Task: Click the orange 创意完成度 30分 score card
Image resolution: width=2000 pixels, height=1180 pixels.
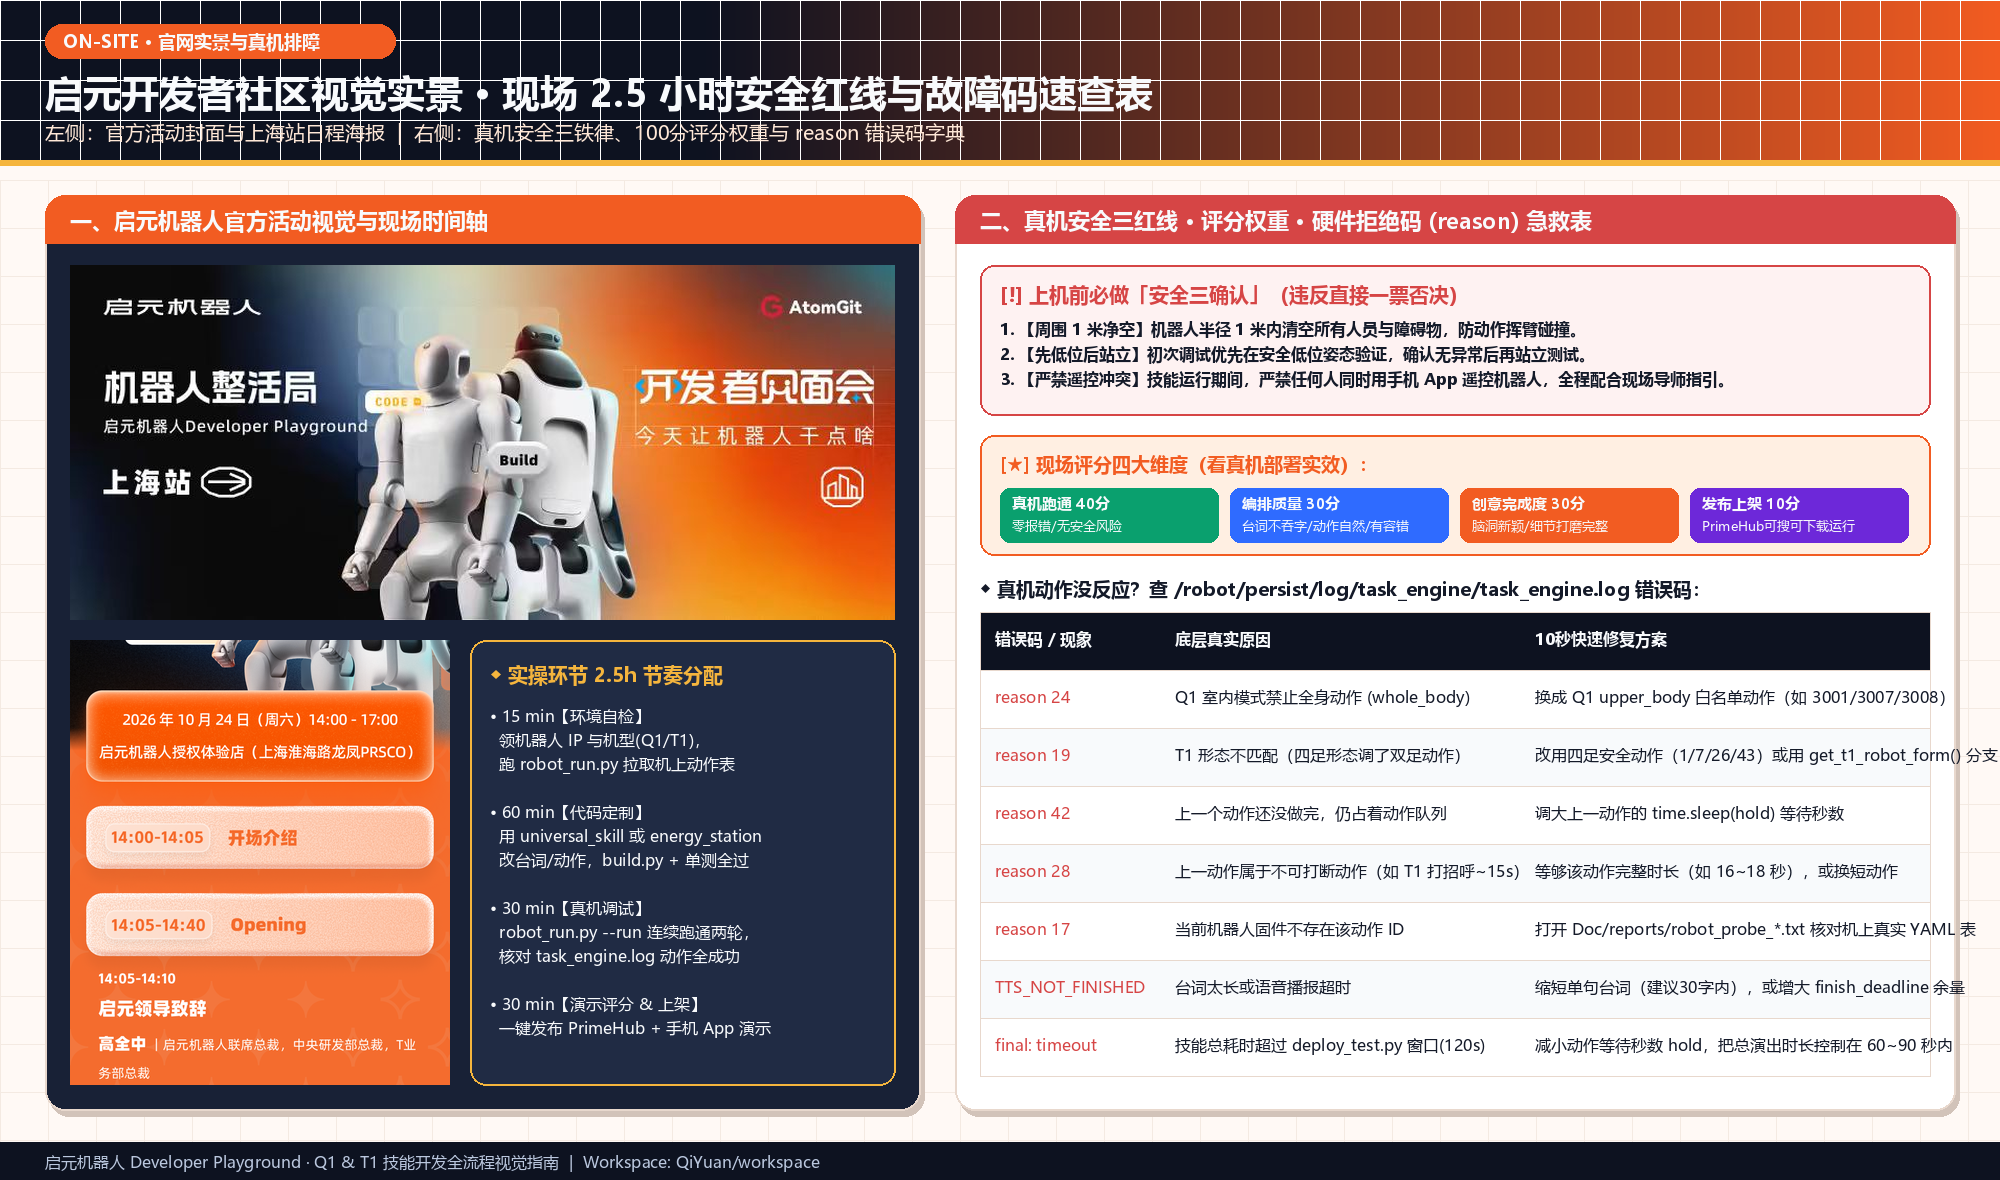Action: pos(1569,515)
